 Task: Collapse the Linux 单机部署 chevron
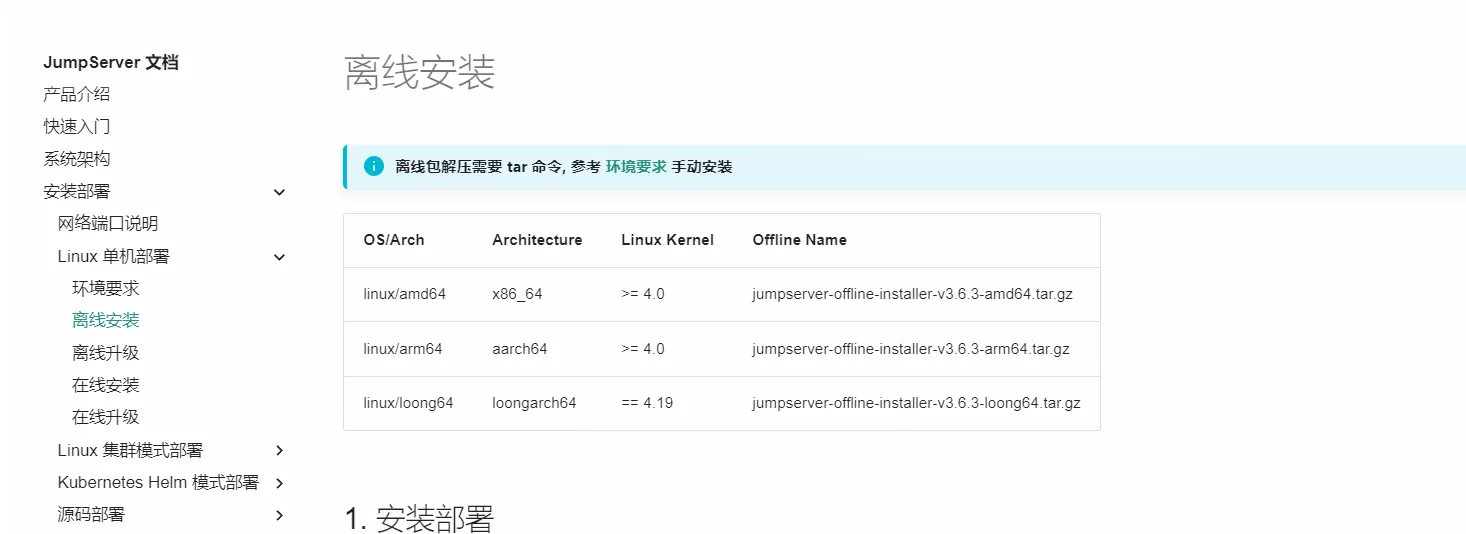(x=280, y=257)
